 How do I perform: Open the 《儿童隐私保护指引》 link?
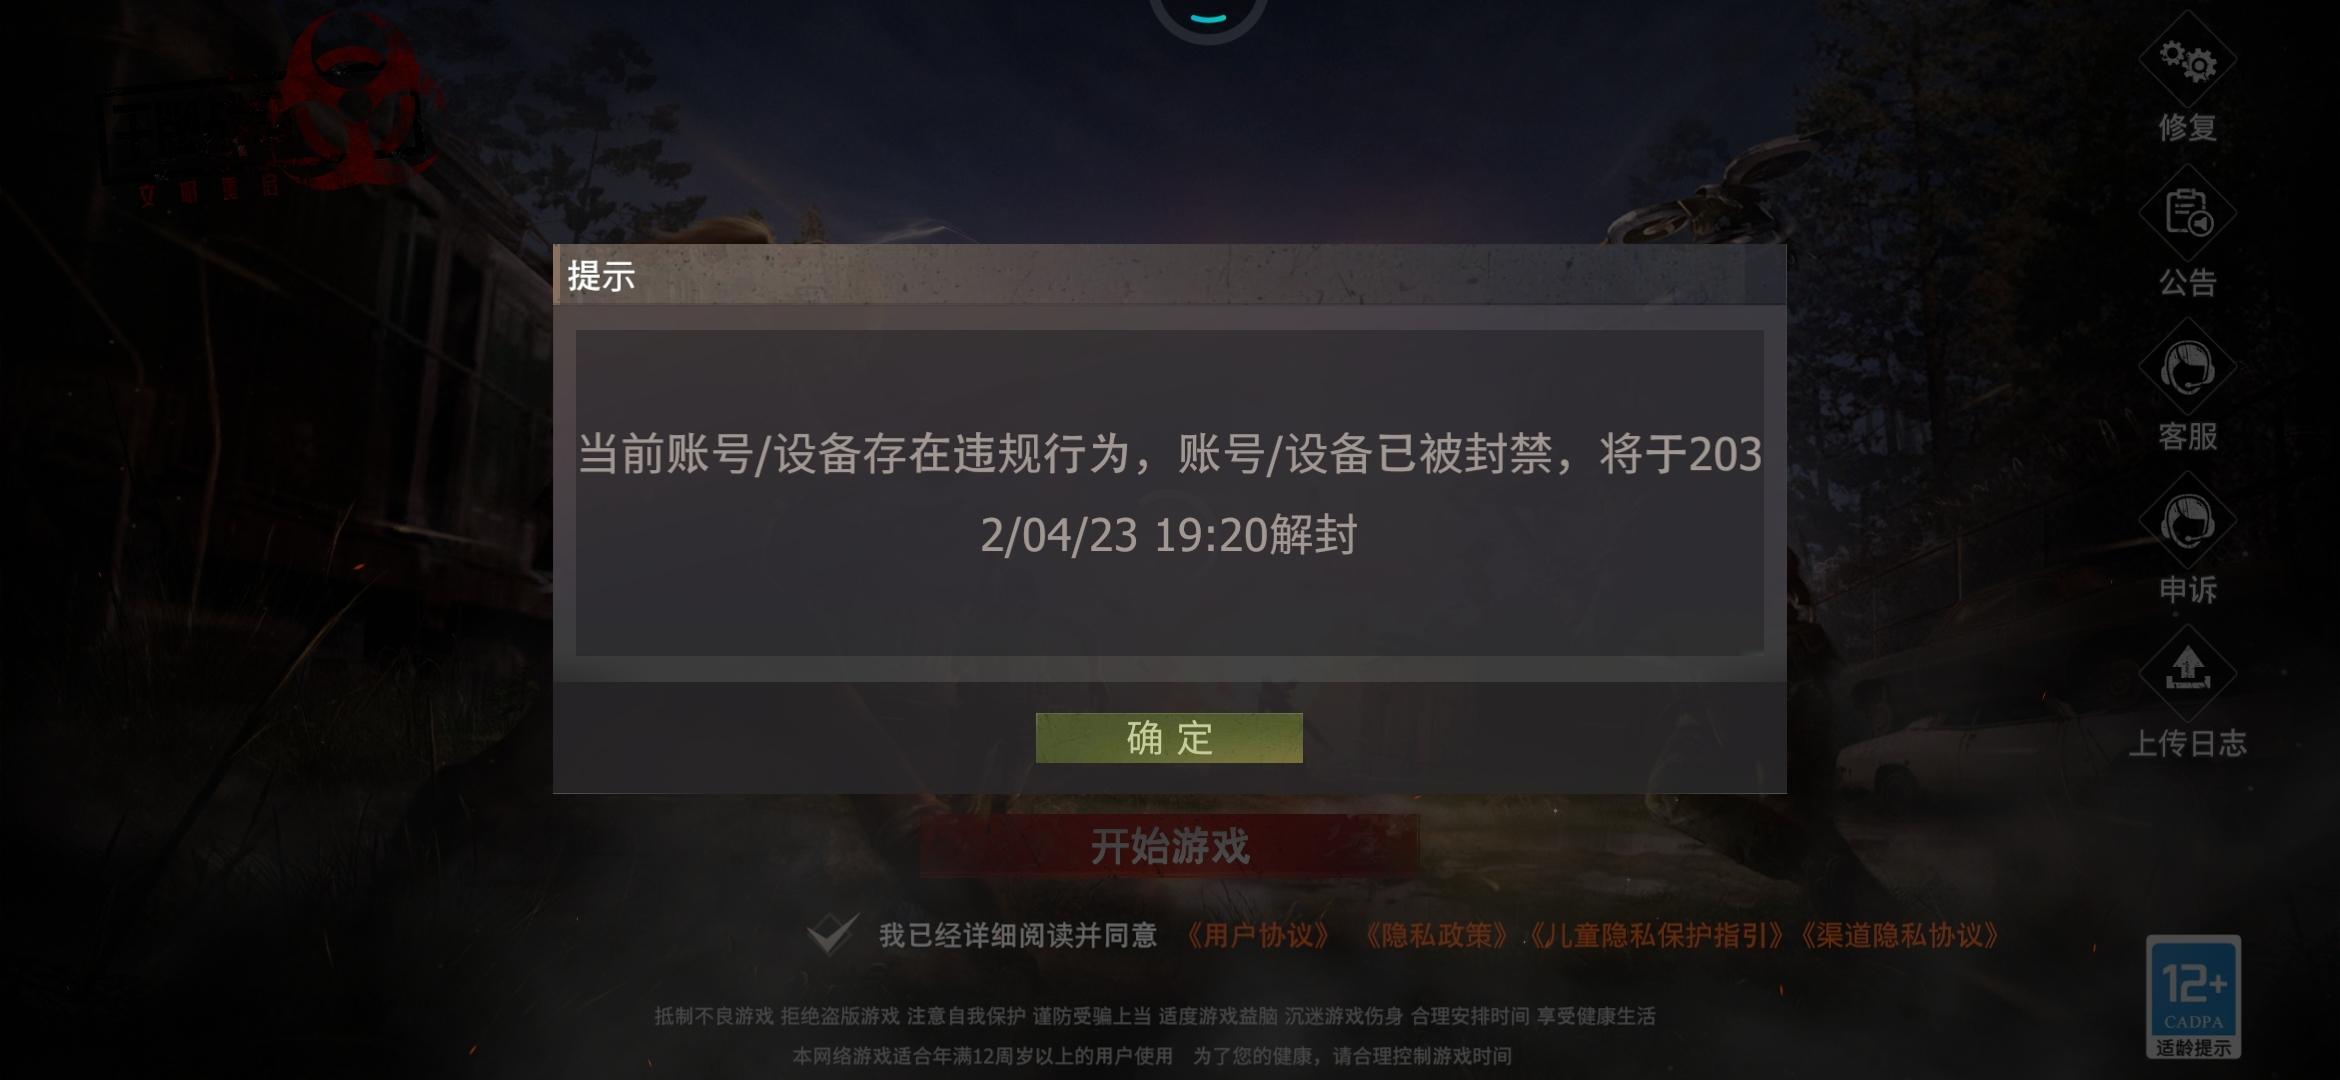[1657, 936]
